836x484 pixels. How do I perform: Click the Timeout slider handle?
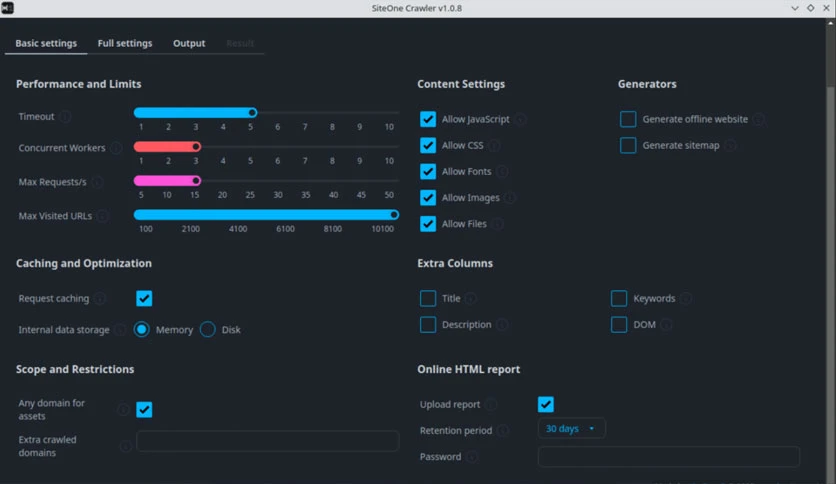tap(252, 112)
